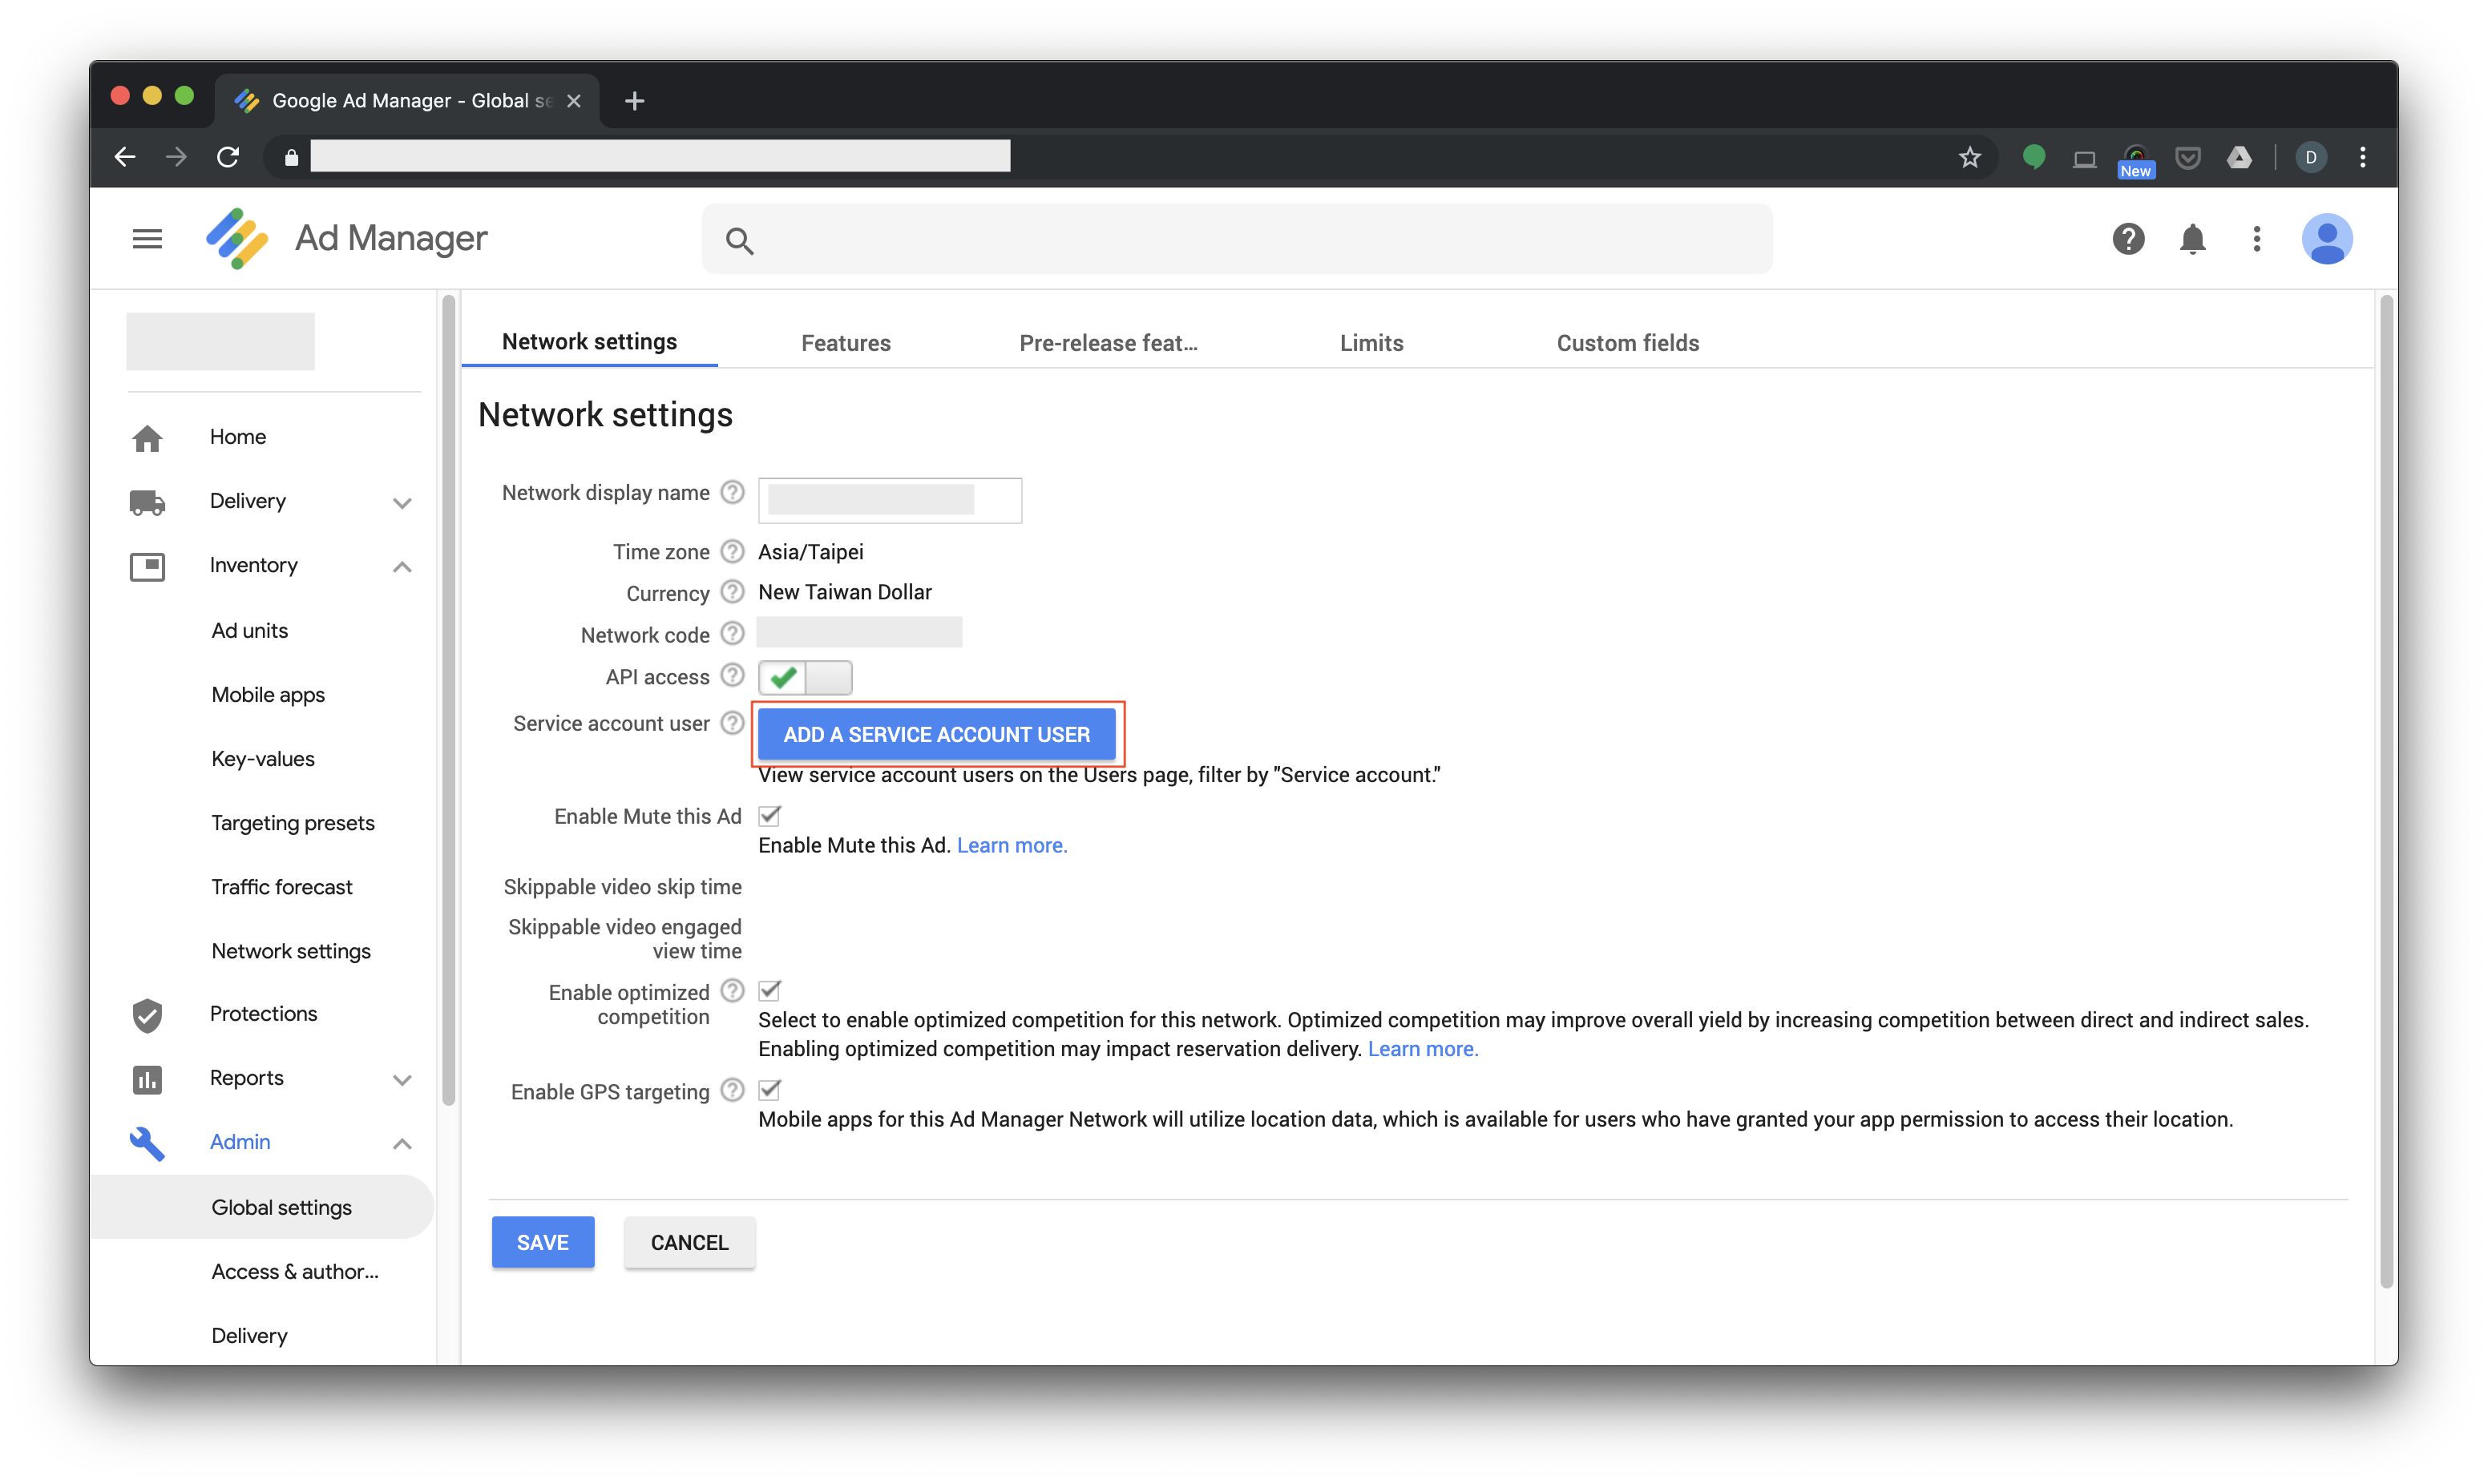Uncheck the Enable Mute this Ad checkbox
Screen dimensions: 2488x1484
click(x=770, y=816)
